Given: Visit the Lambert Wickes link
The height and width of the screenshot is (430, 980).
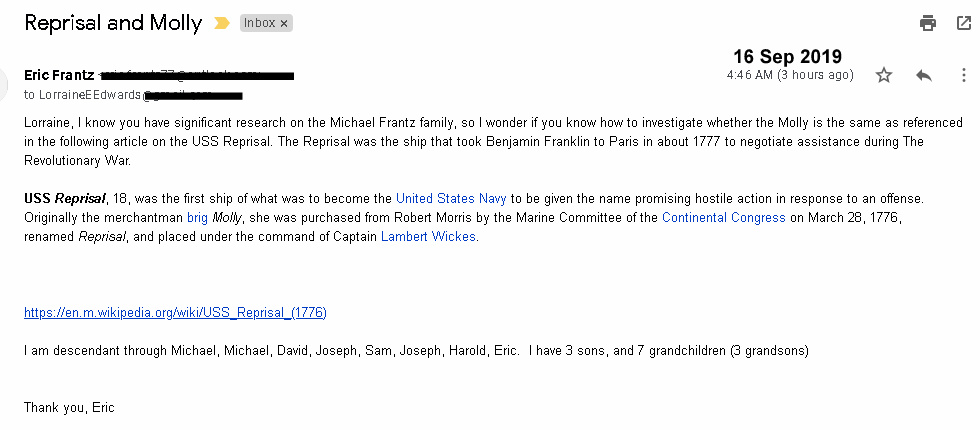Looking at the screenshot, I should tap(428, 237).
